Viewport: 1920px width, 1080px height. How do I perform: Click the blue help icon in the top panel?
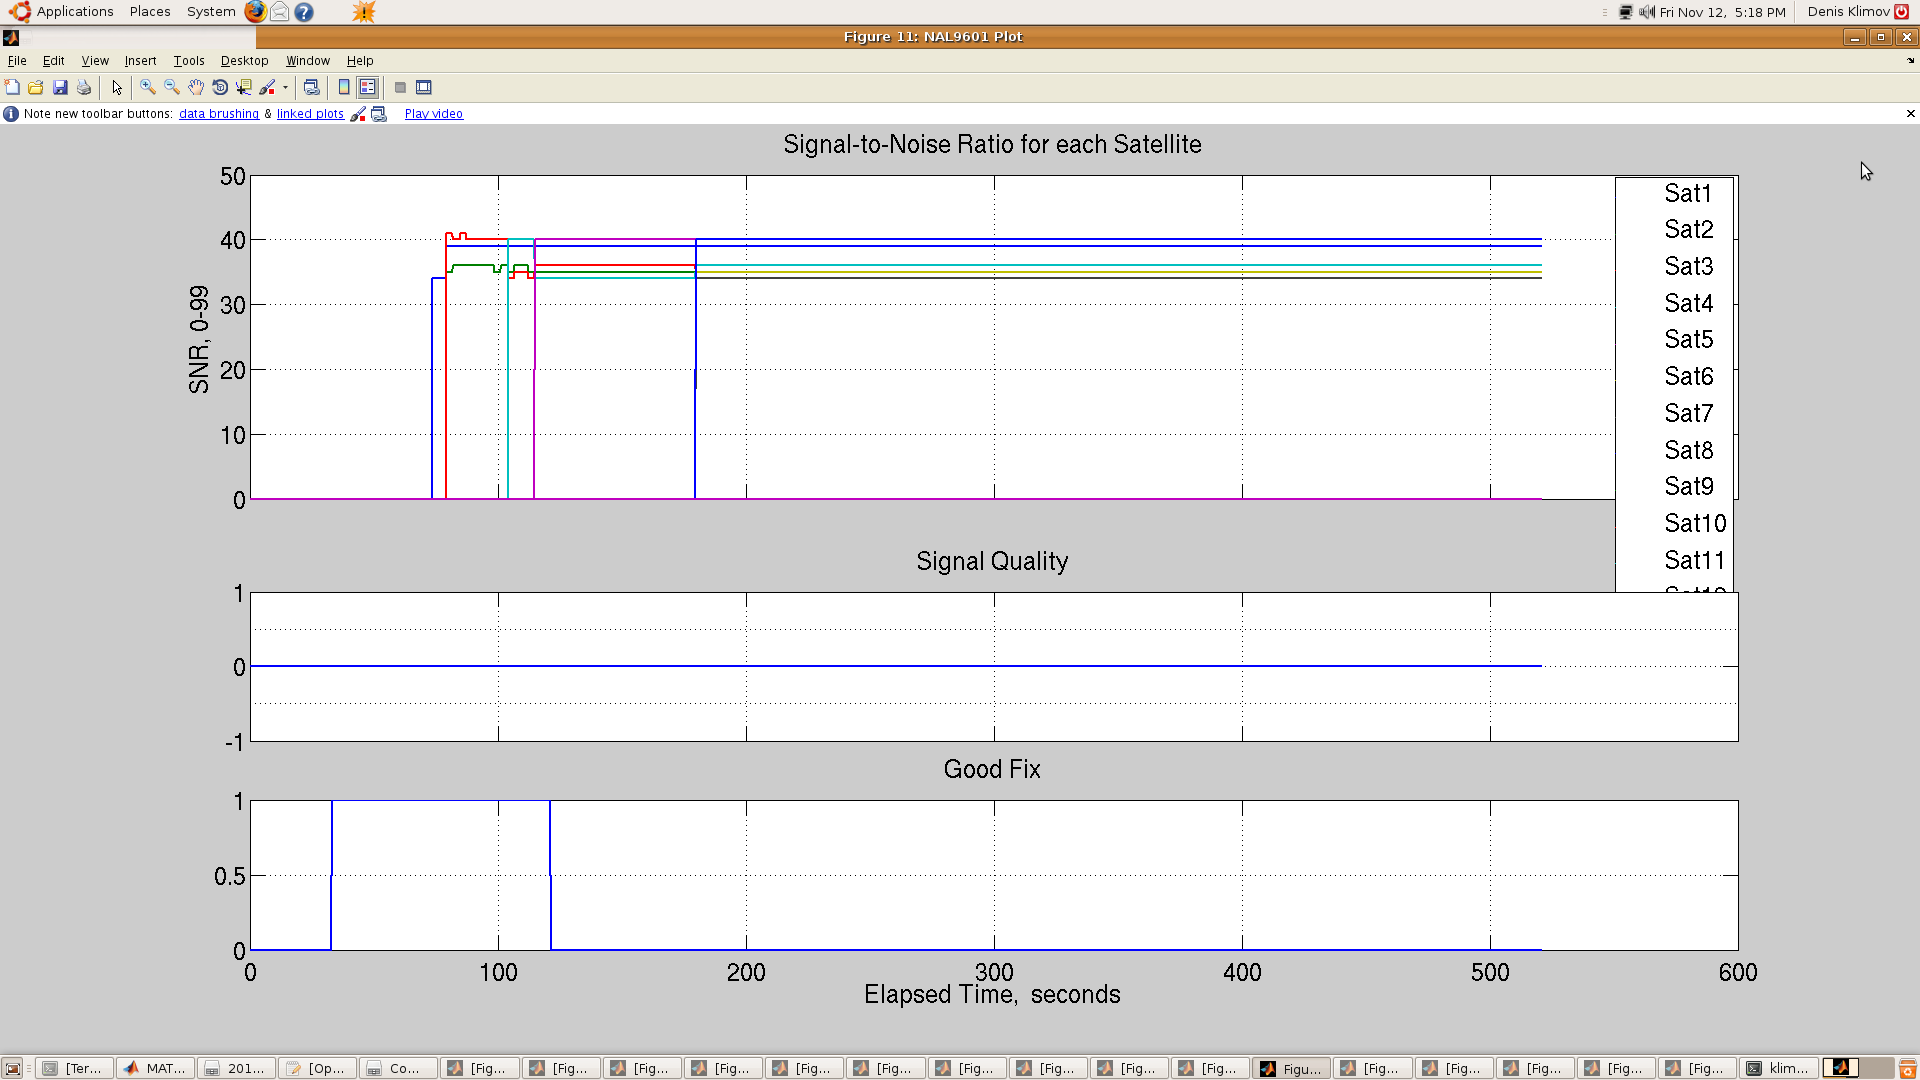click(x=304, y=12)
